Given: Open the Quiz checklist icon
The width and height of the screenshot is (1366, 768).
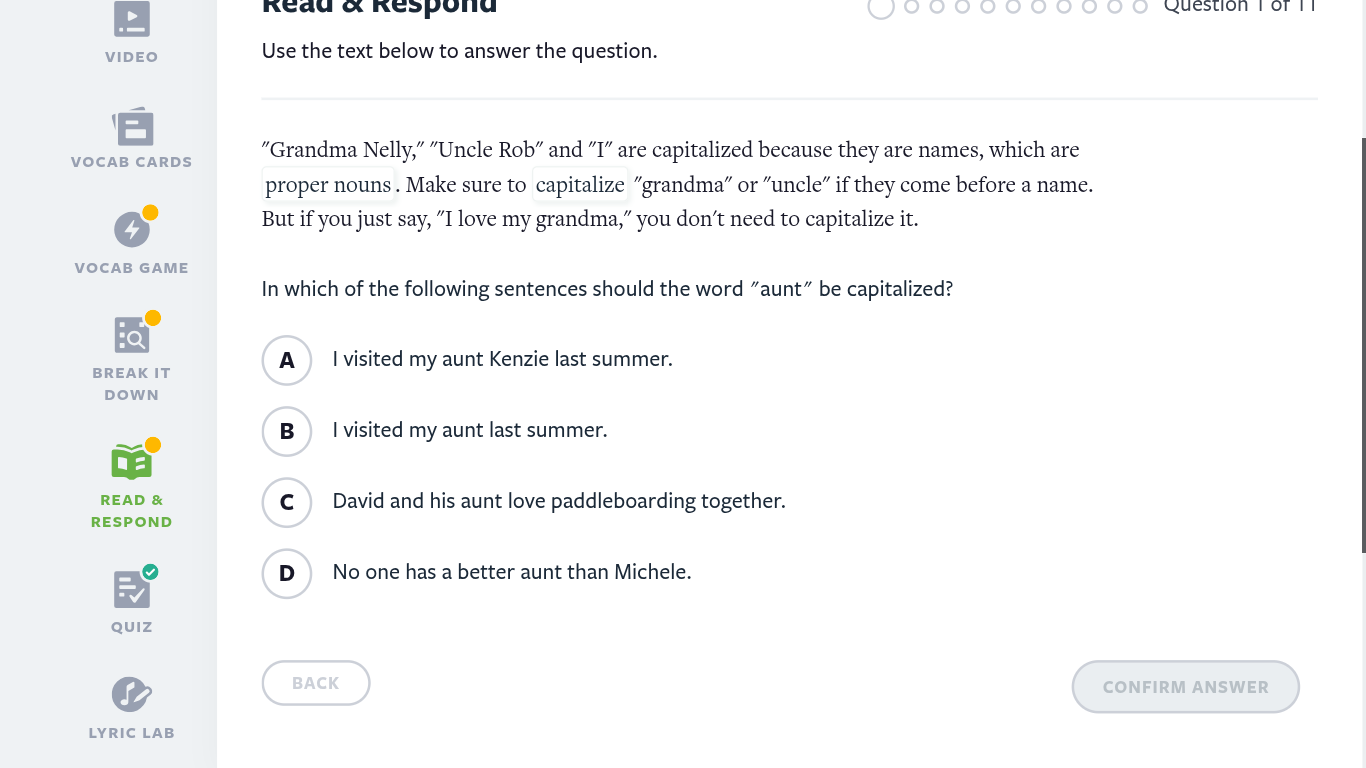Looking at the screenshot, I should 132,589.
